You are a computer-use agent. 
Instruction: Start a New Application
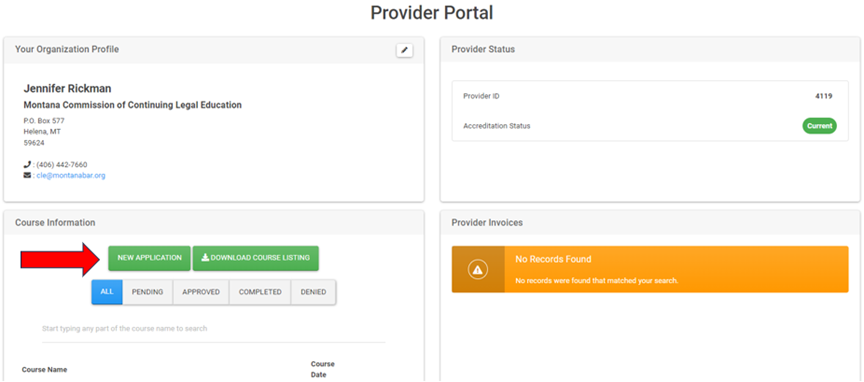point(149,258)
